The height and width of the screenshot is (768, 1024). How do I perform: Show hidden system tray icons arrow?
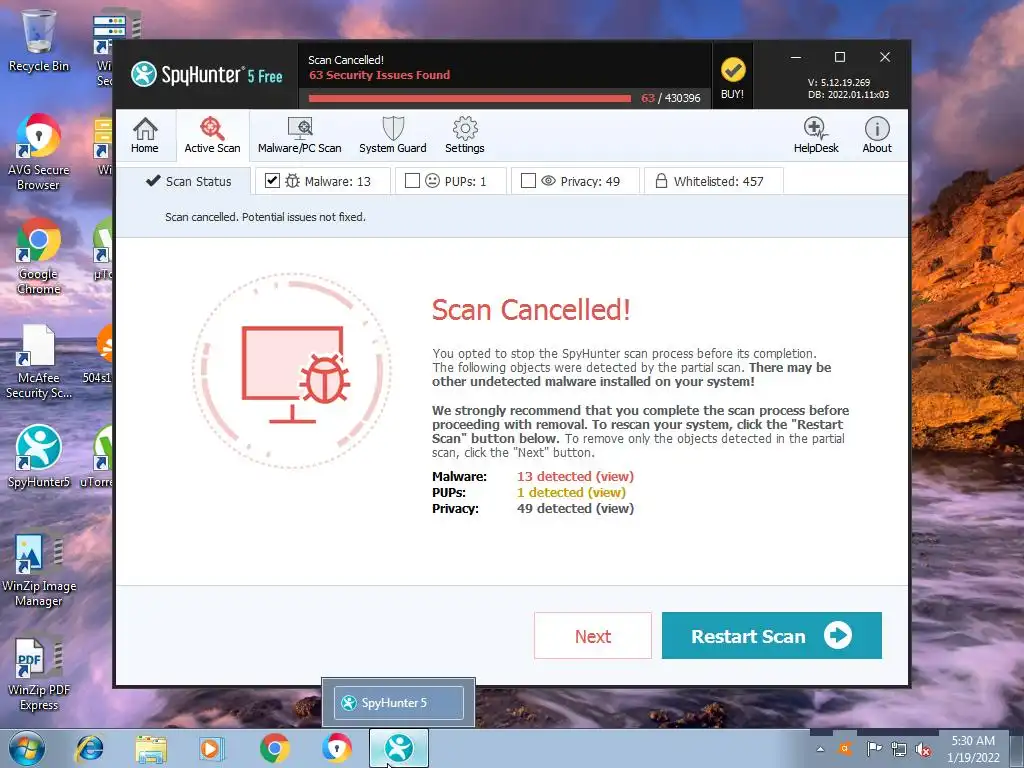pyautogui.click(x=820, y=749)
